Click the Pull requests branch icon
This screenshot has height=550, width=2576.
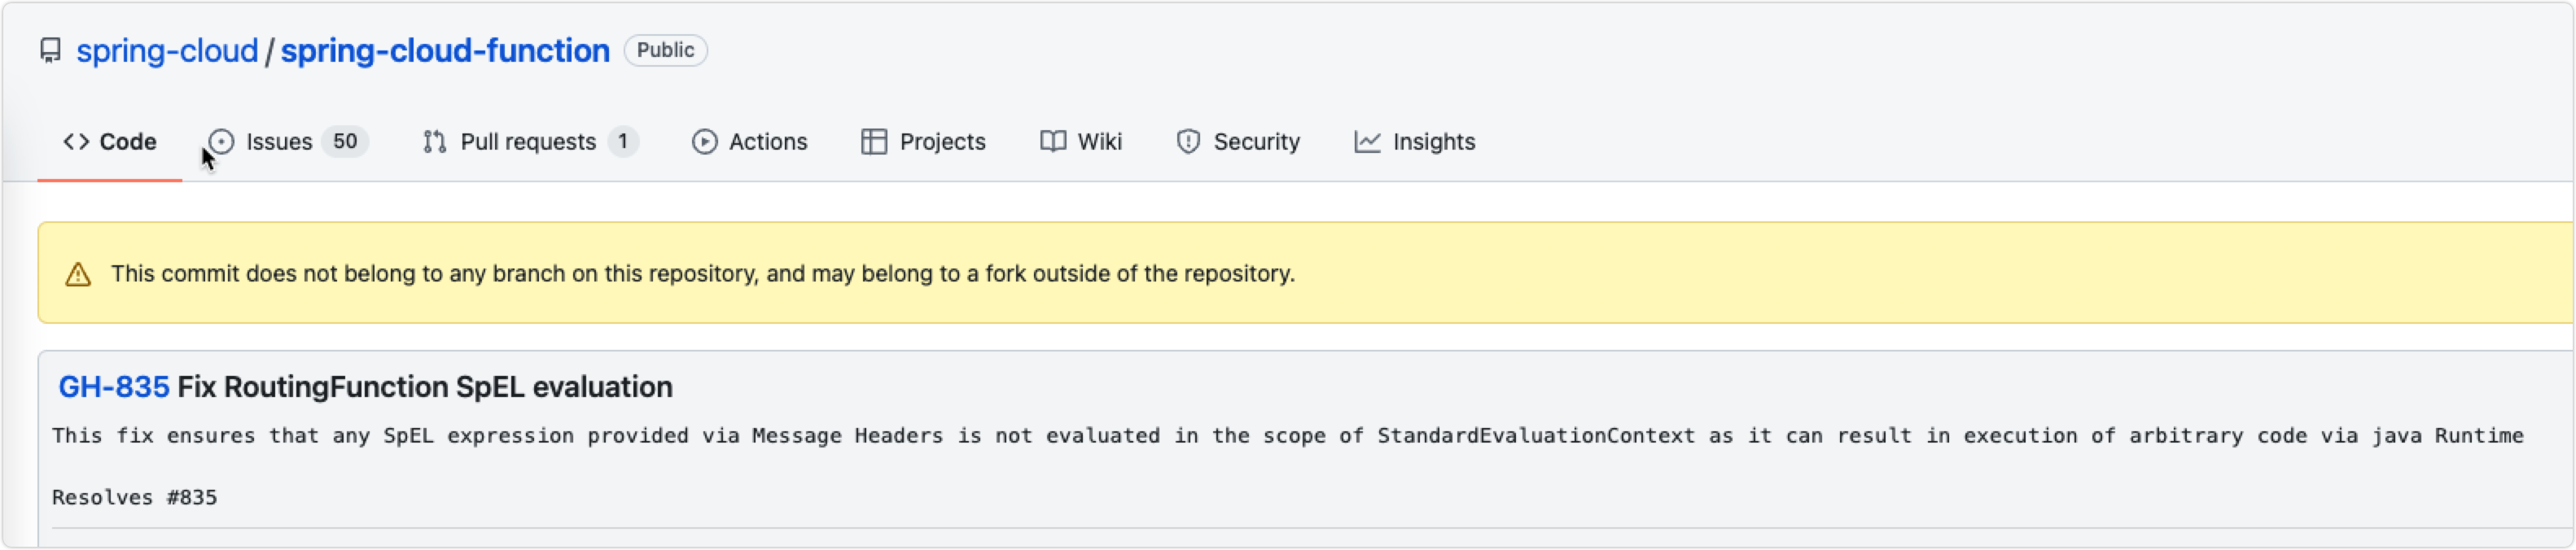[x=434, y=142]
